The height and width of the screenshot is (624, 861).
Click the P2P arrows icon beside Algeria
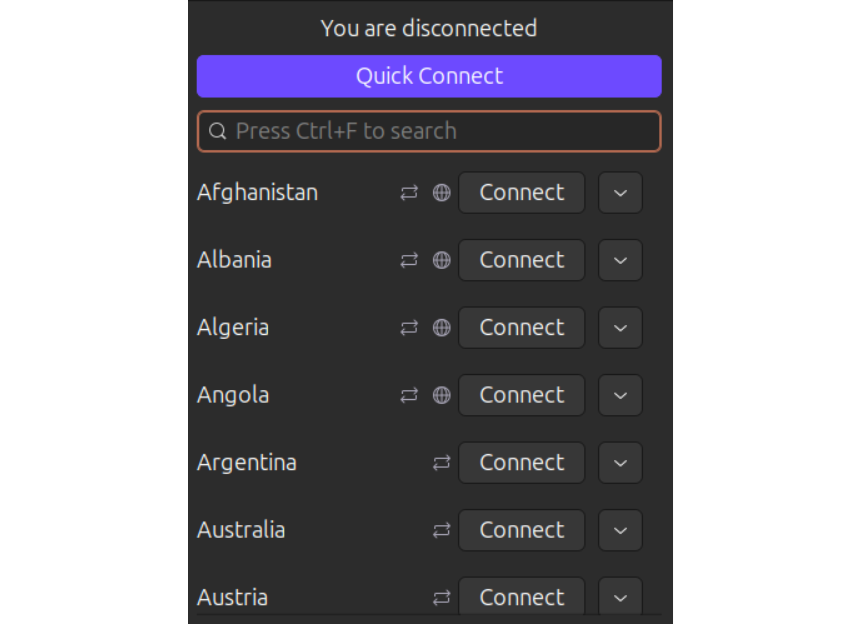(x=409, y=328)
